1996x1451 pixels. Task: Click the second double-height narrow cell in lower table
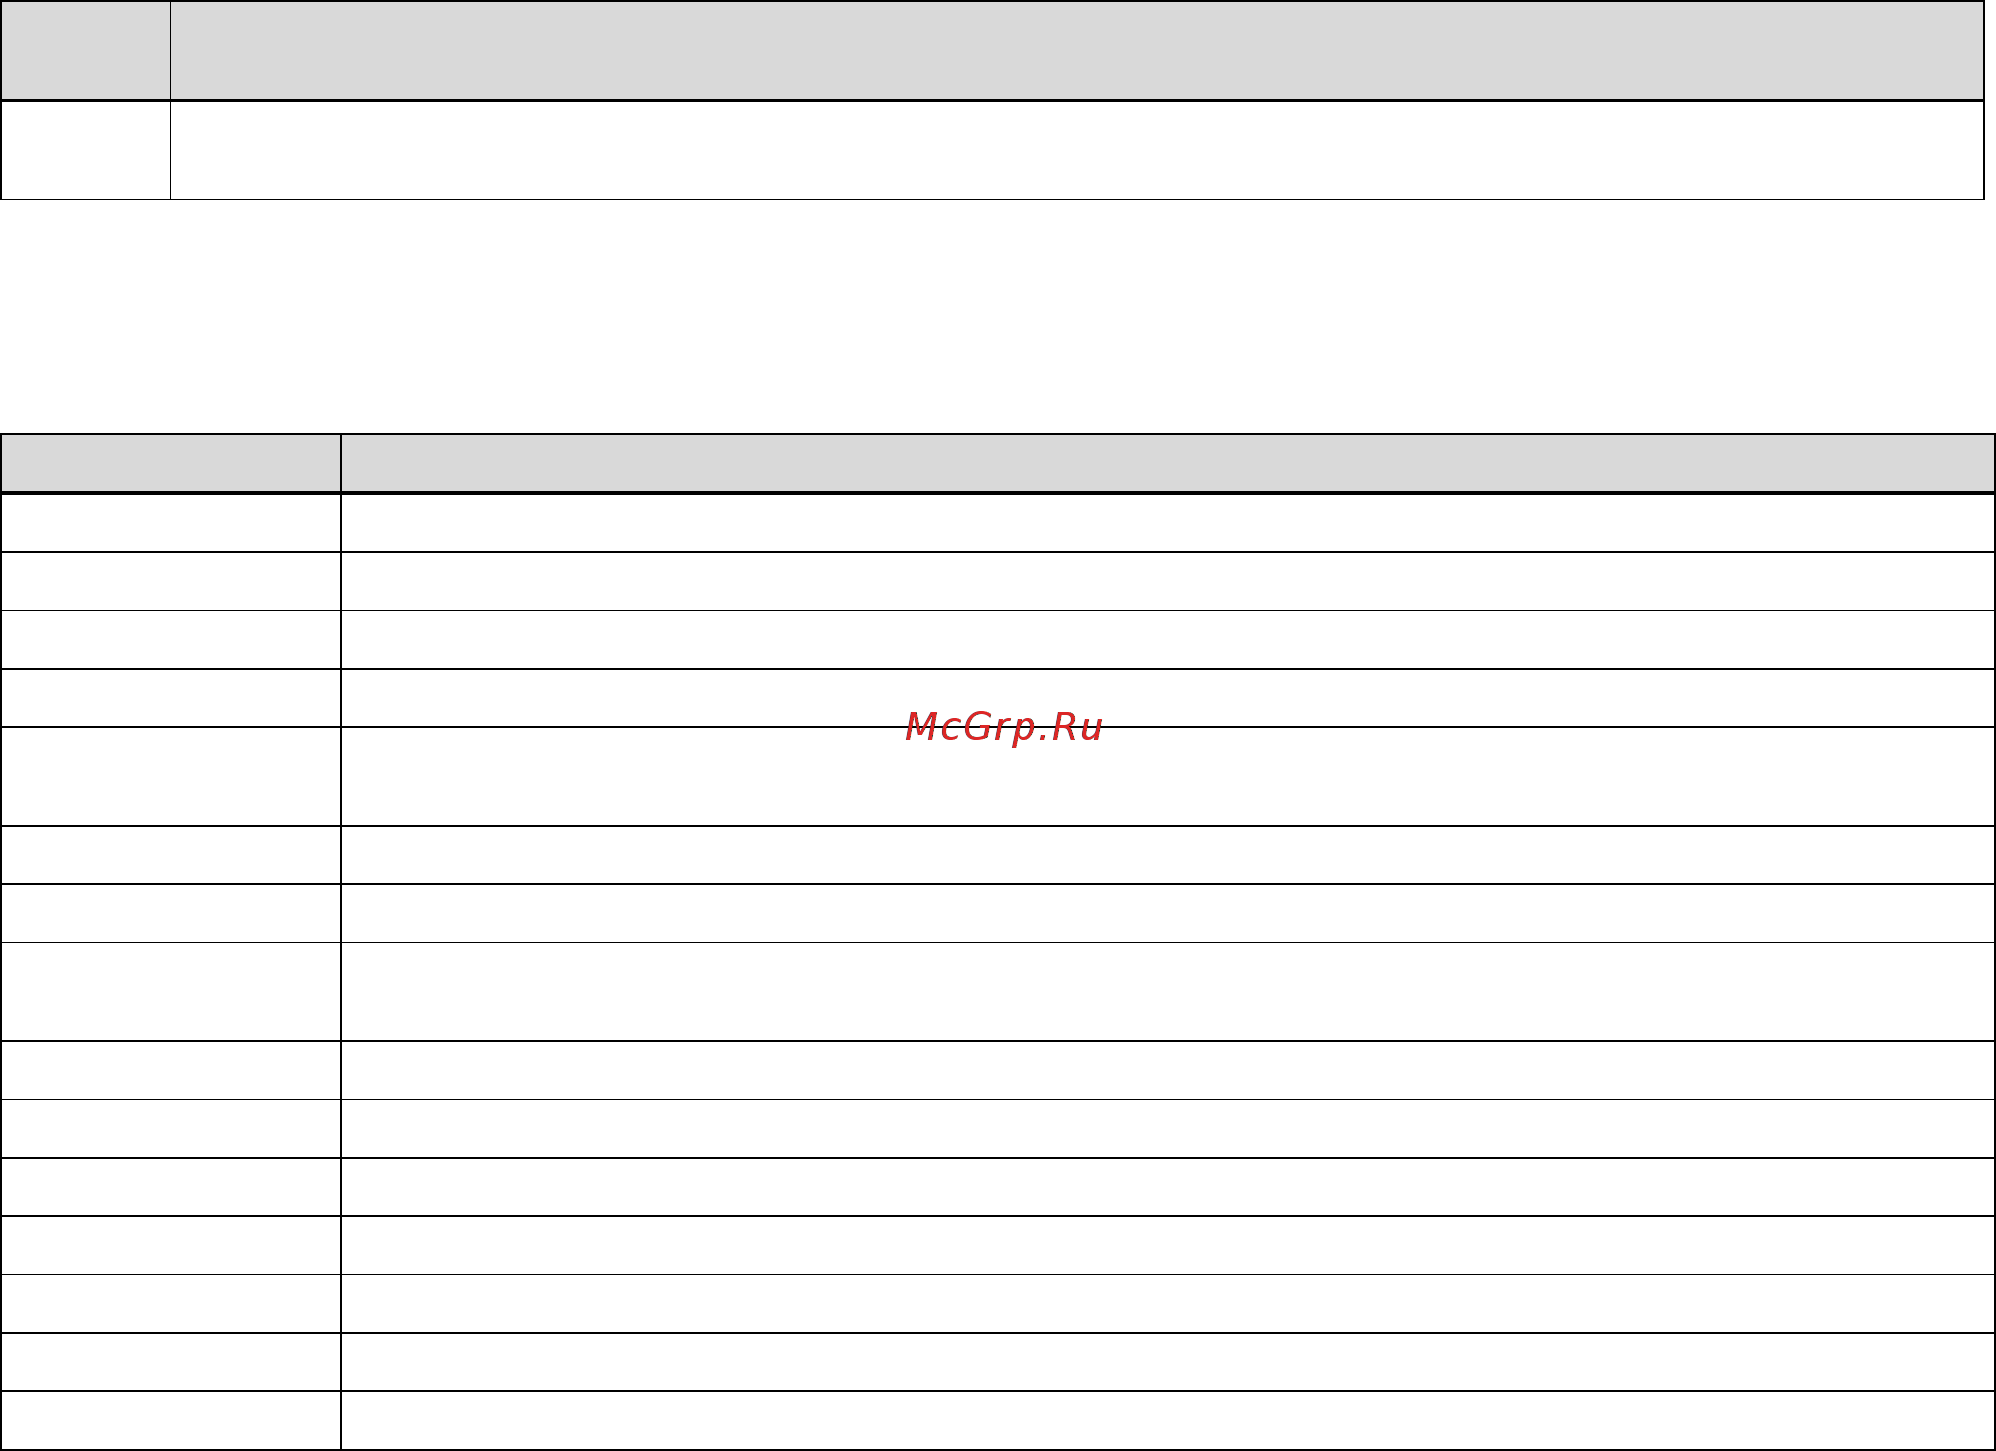(170, 992)
